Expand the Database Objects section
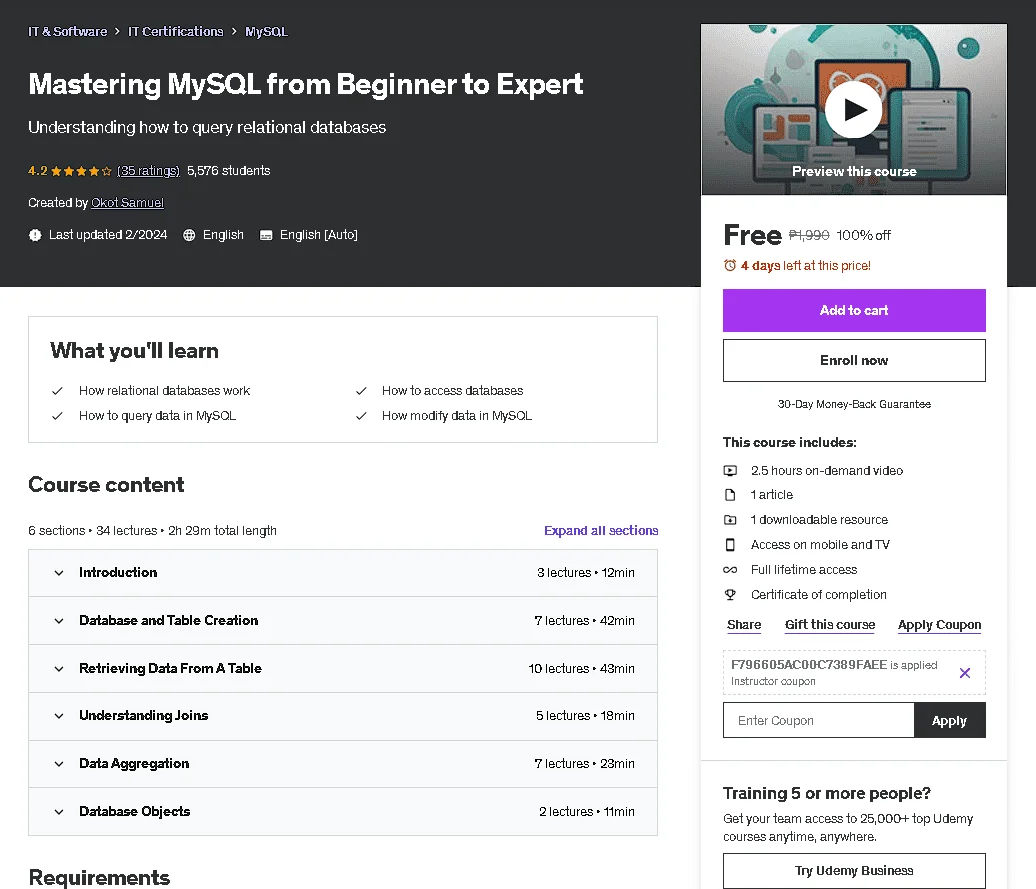The width and height of the screenshot is (1036, 889). click(x=343, y=812)
